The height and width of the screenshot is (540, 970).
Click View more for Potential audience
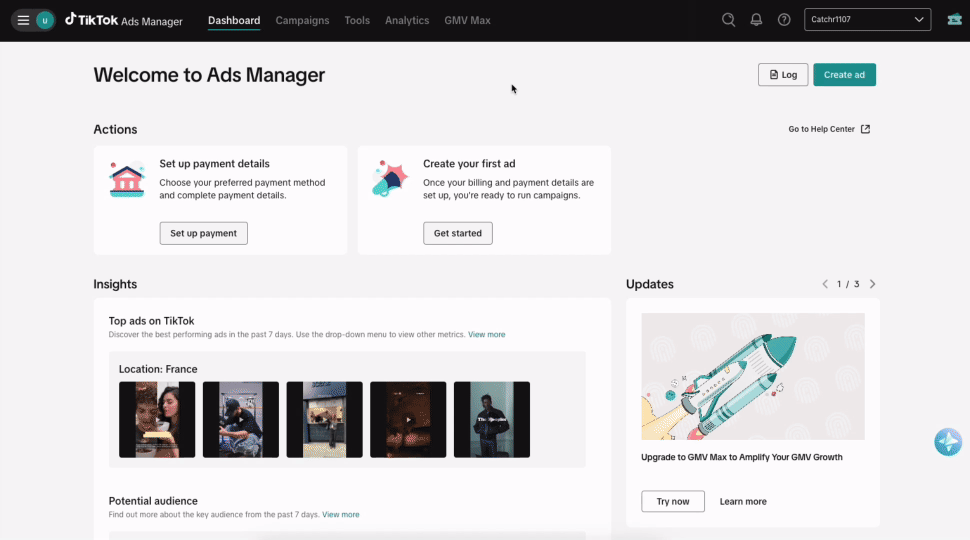340,515
